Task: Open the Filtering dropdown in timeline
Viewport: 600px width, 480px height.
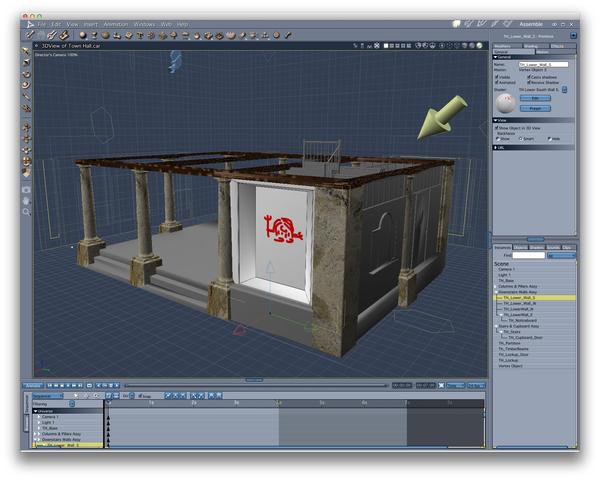Action: click(72, 404)
